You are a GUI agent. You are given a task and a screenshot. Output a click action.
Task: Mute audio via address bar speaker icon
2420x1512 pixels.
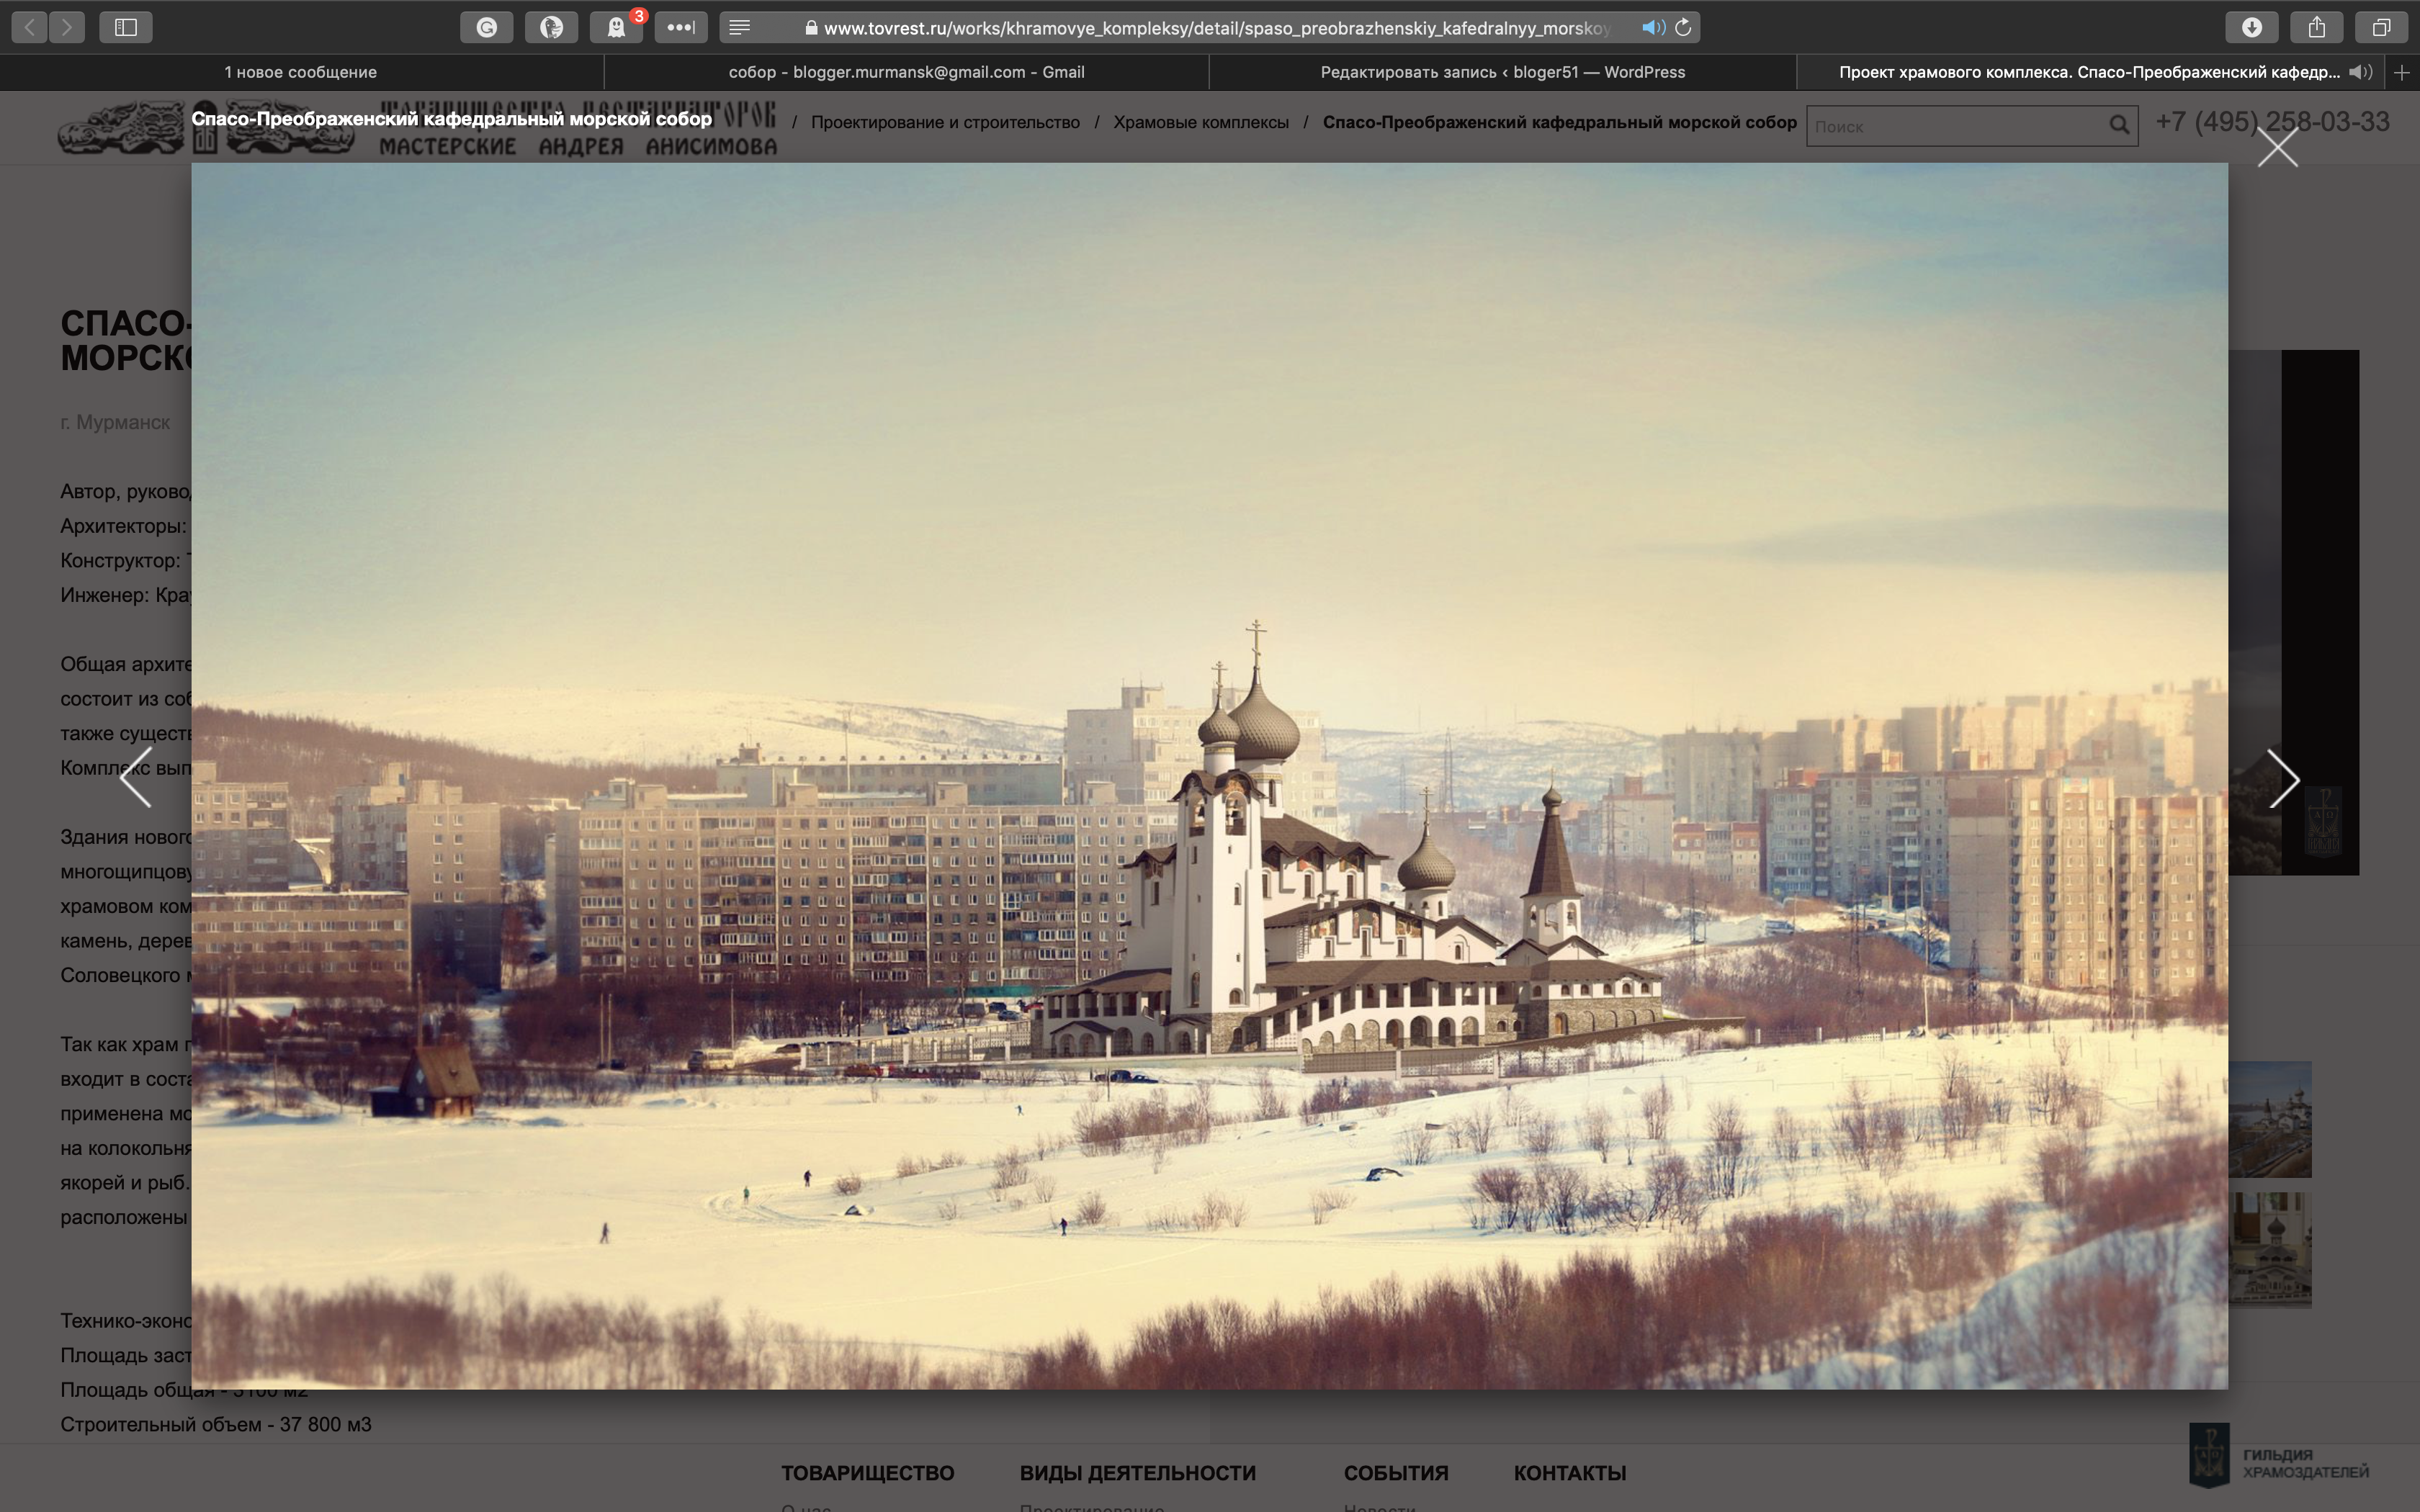(1653, 28)
